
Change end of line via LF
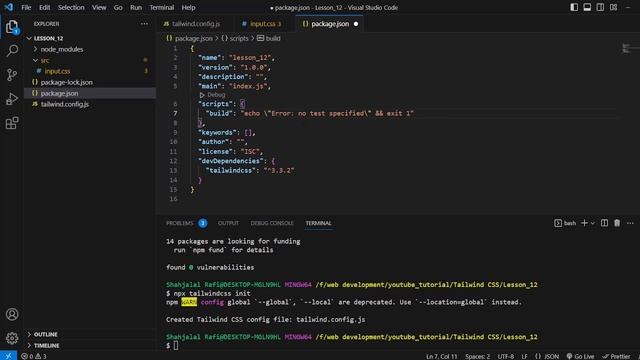(524, 356)
